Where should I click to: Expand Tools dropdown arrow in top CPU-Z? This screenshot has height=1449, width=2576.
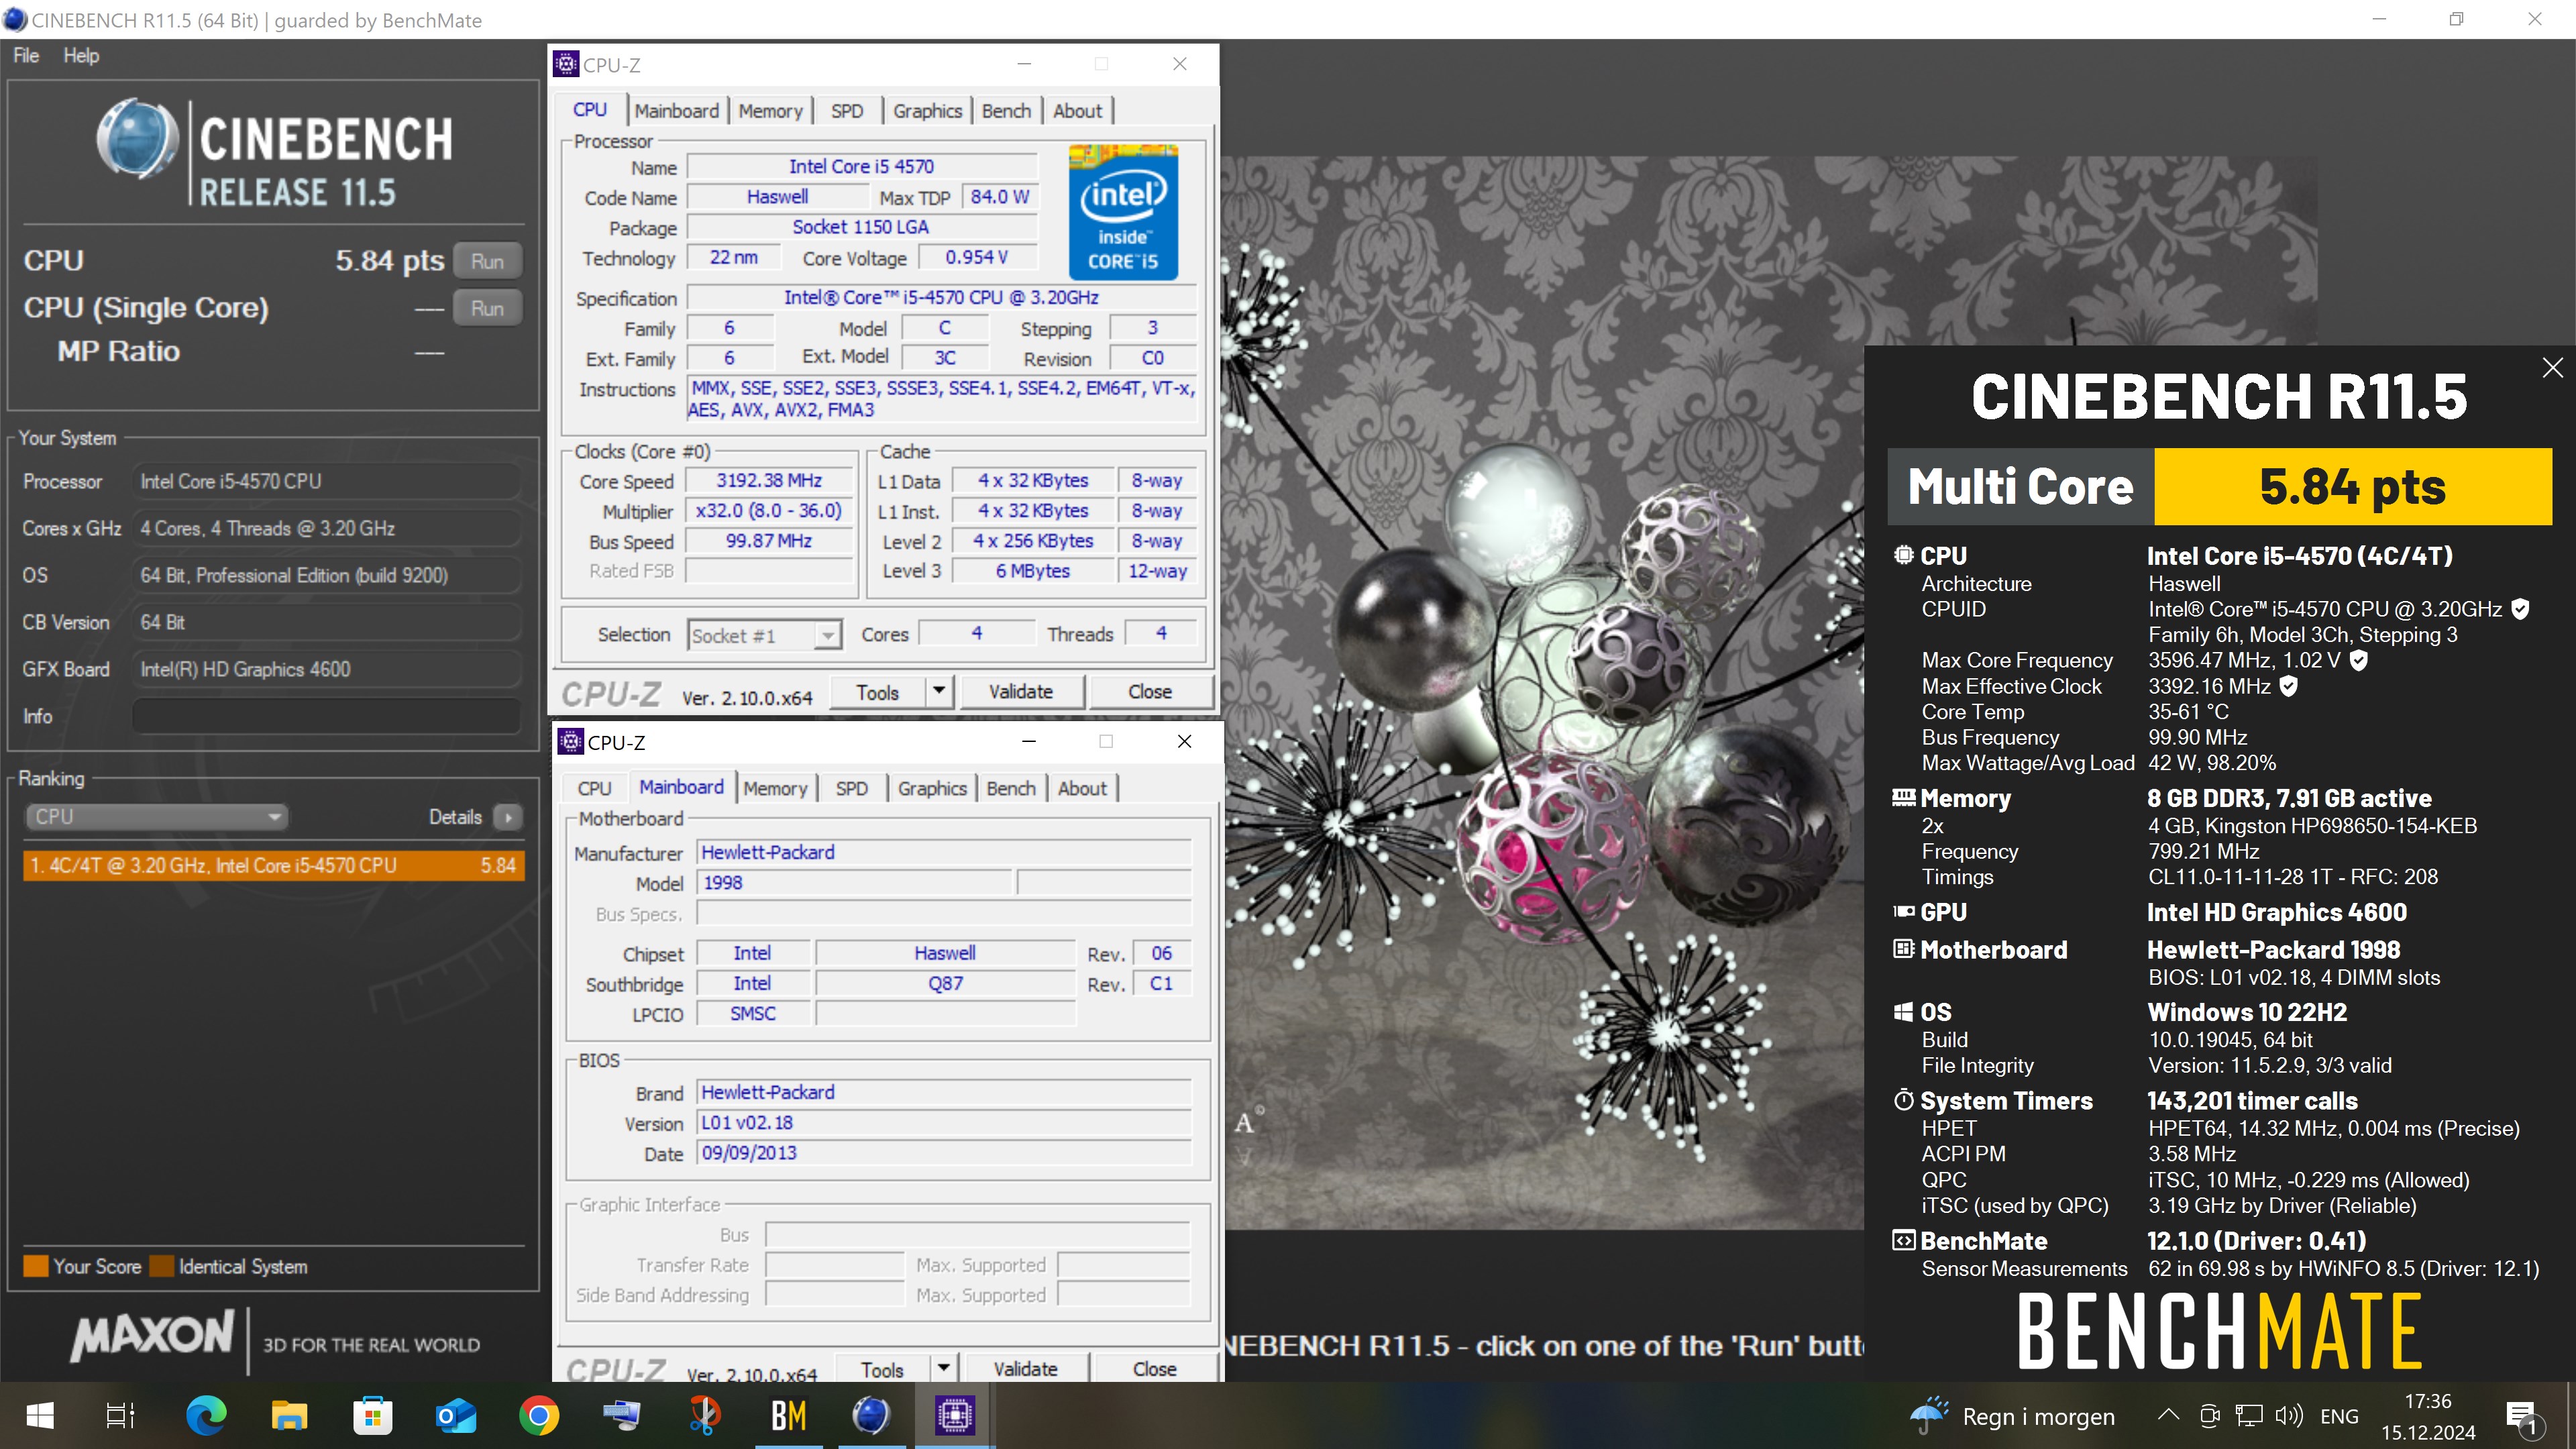point(939,692)
